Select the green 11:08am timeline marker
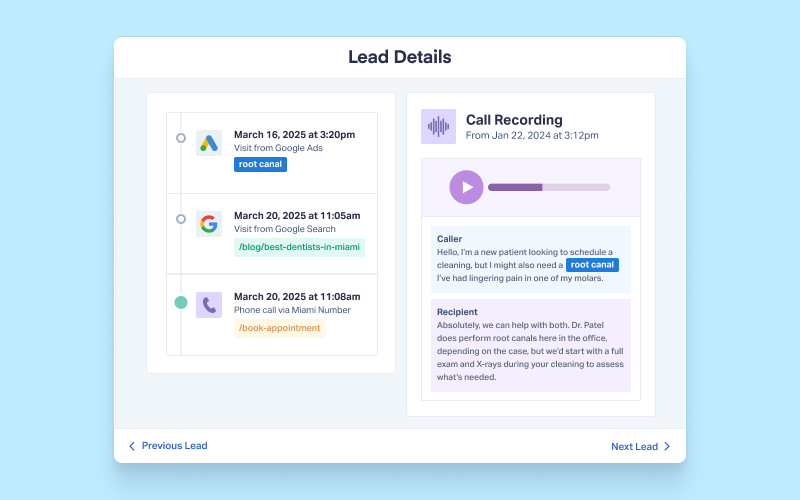The image size is (800, 500). (x=181, y=303)
